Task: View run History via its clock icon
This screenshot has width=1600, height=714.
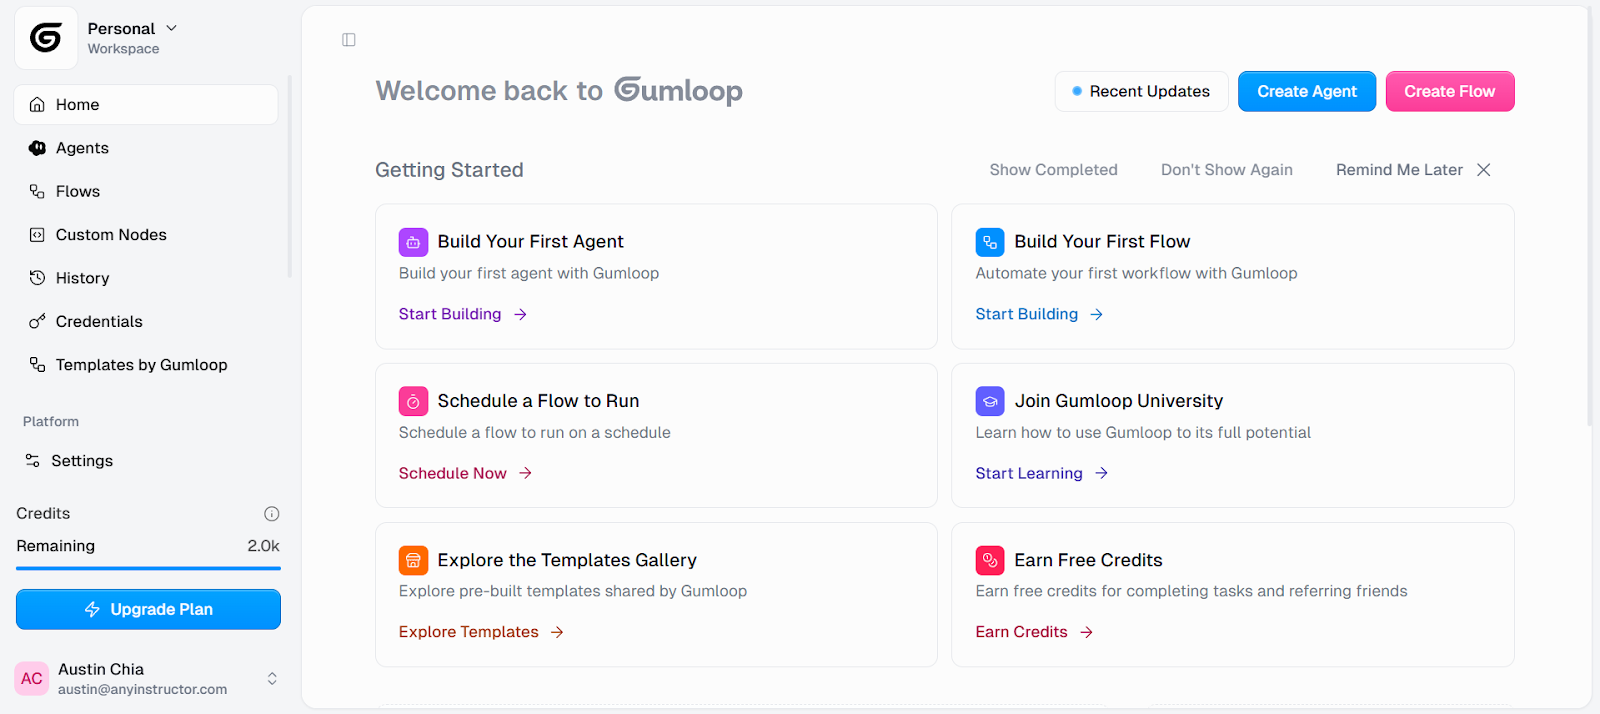Action: click(36, 277)
